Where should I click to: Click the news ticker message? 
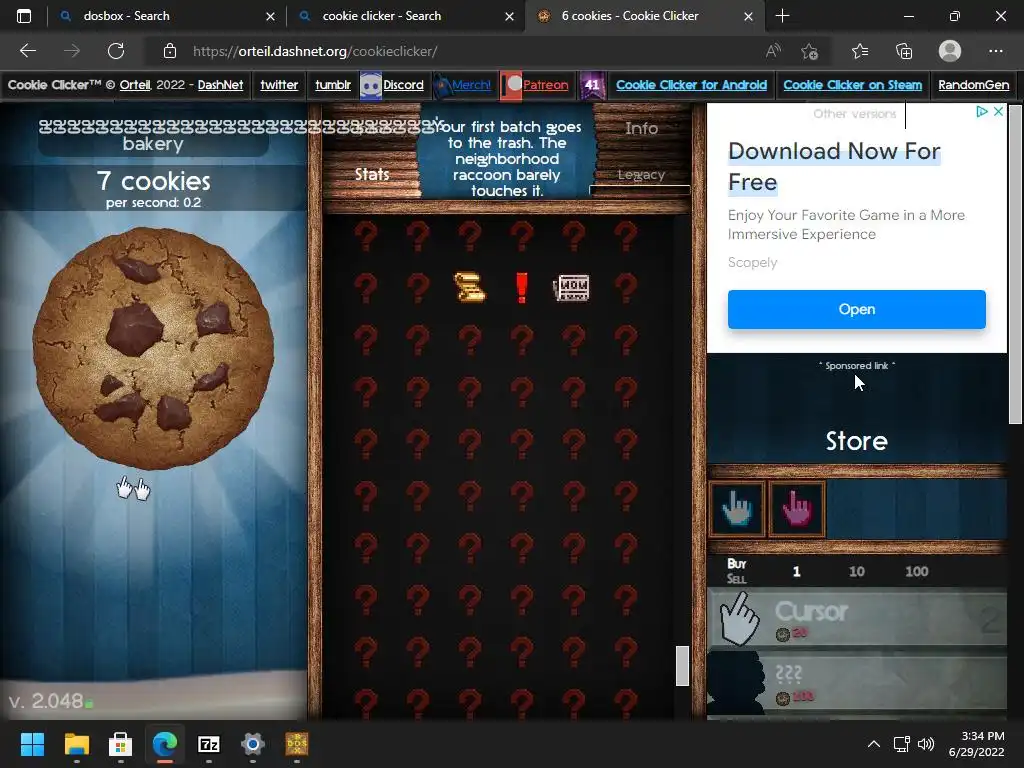(x=507, y=159)
